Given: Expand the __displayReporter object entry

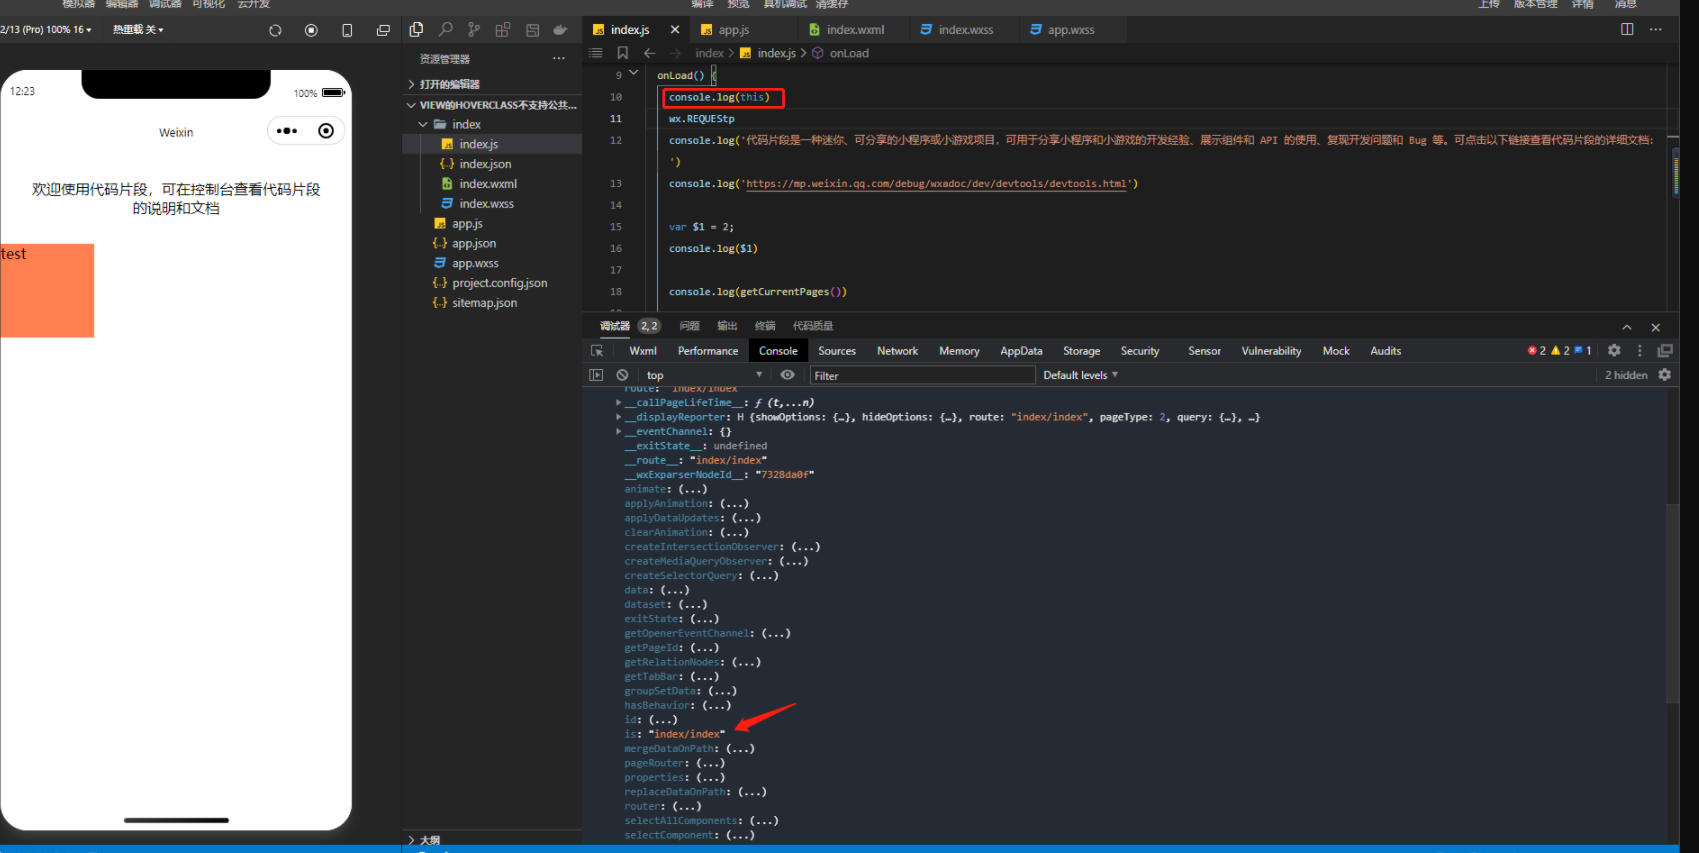Looking at the screenshot, I should pyautogui.click(x=619, y=417).
